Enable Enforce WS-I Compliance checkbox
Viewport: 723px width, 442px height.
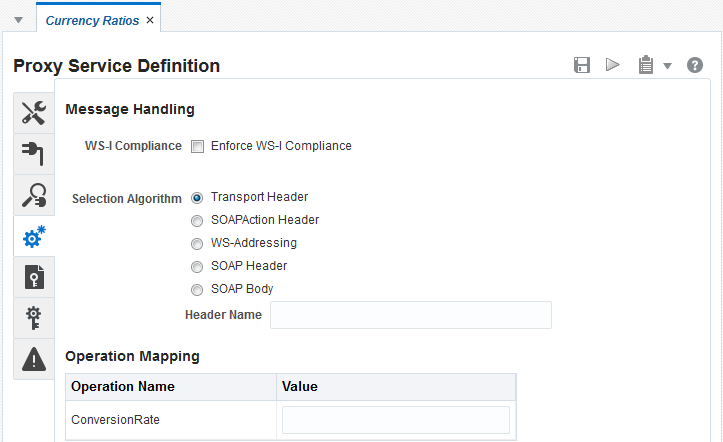click(197, 147)
